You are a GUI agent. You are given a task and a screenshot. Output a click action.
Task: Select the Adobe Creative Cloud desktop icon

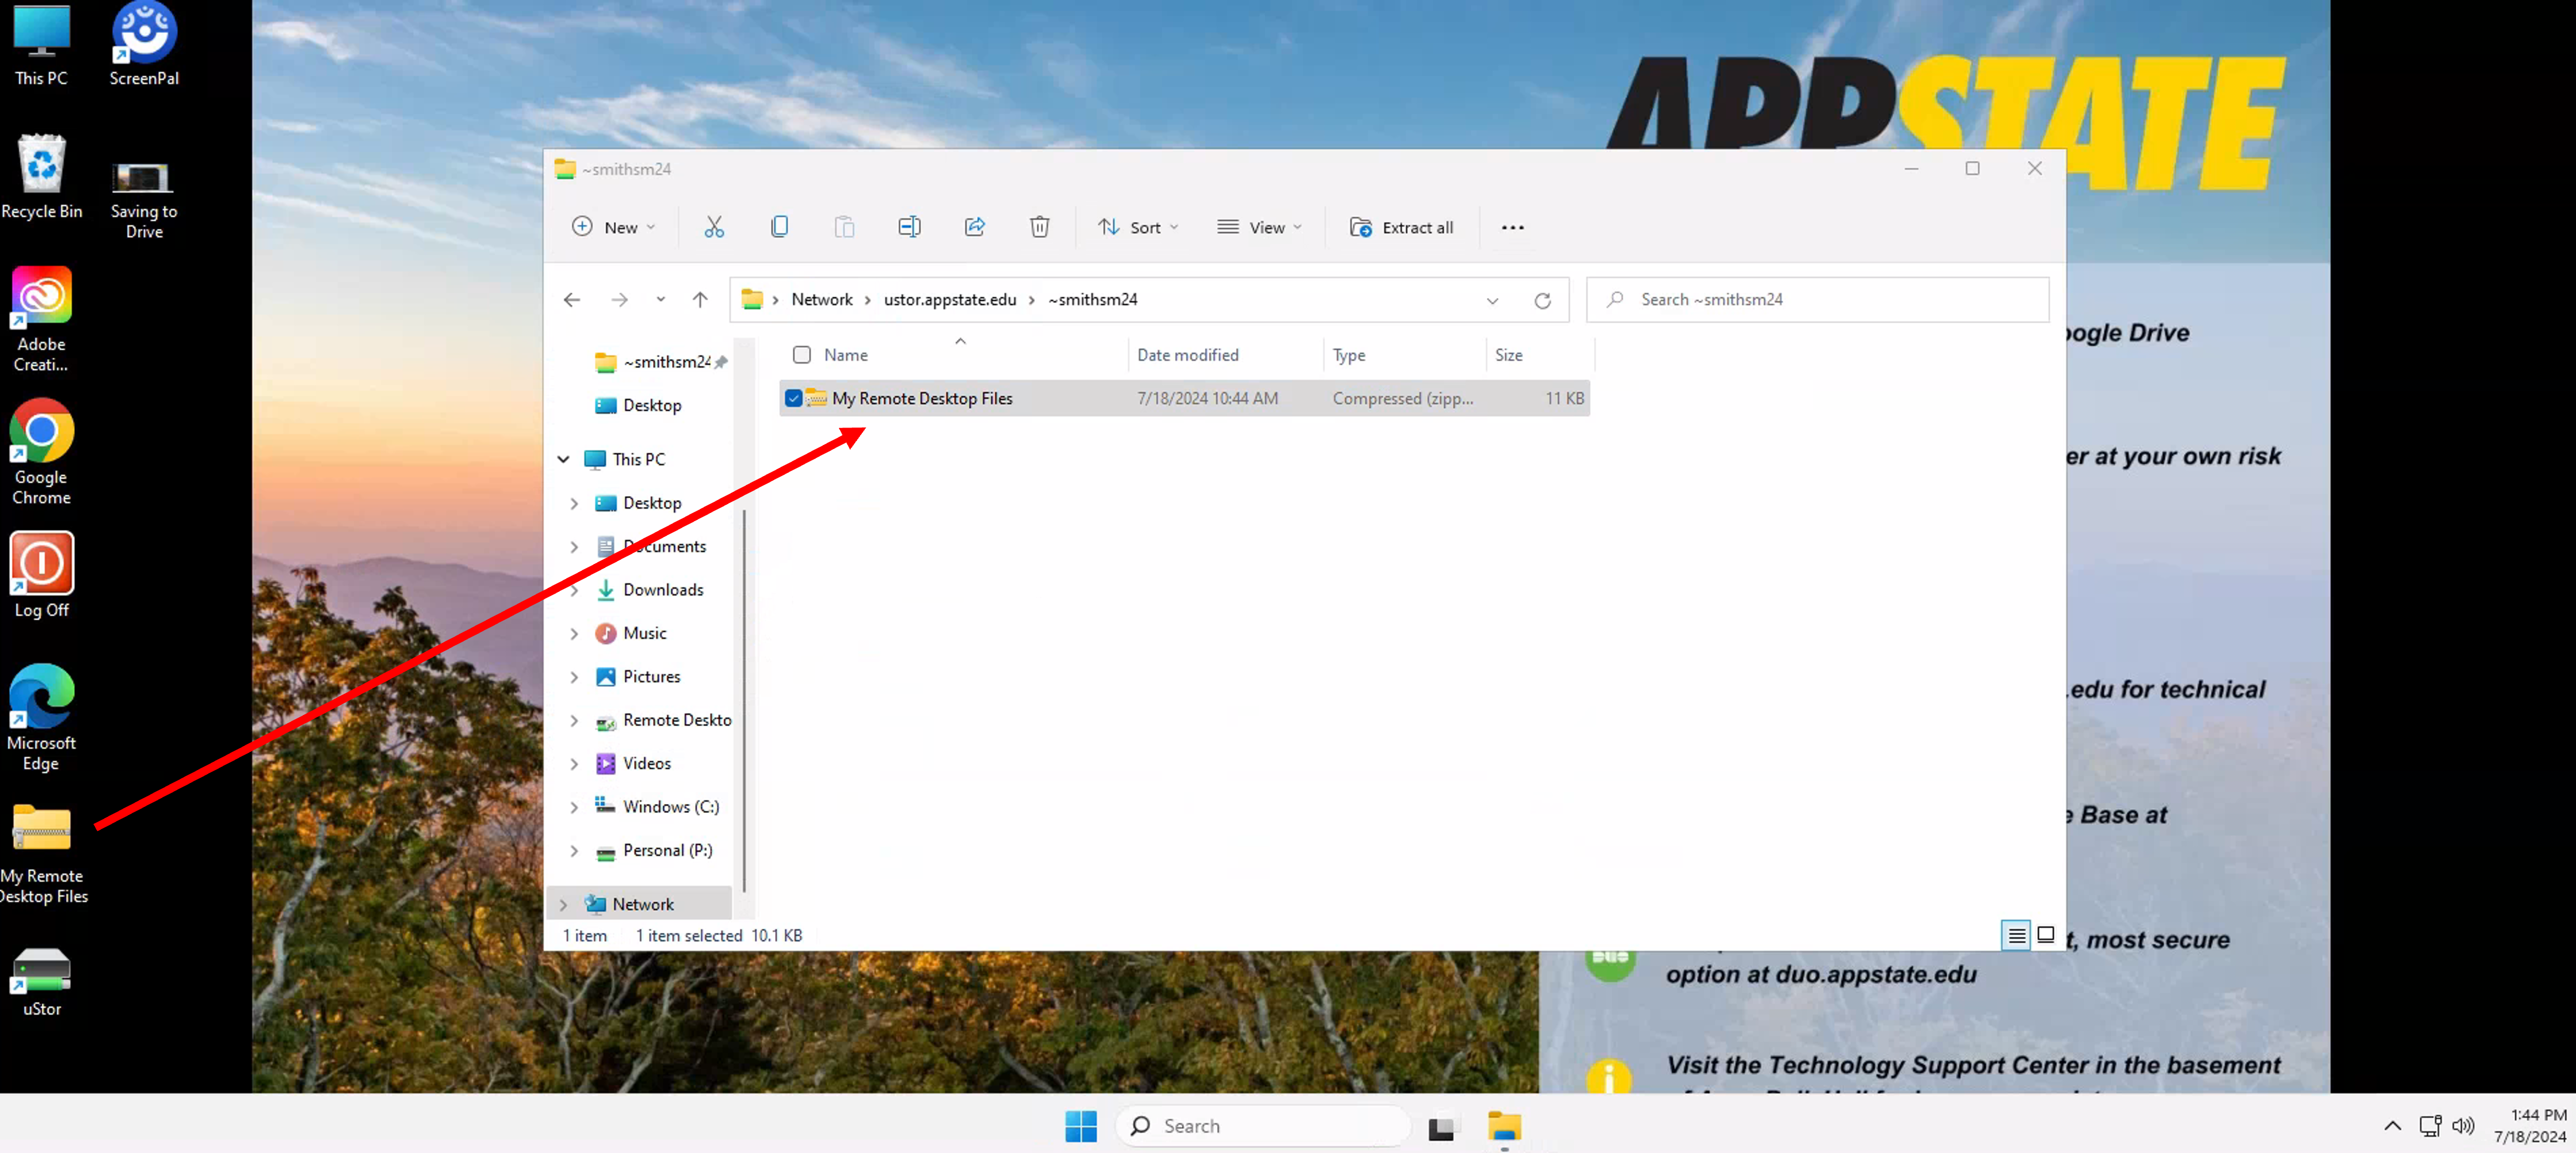pos(41,320)
